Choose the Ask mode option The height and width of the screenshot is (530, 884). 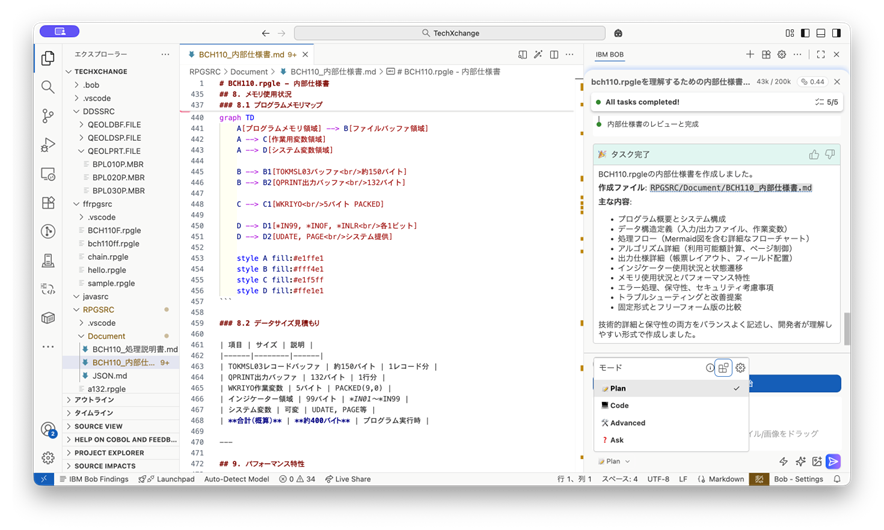(617, 440)
